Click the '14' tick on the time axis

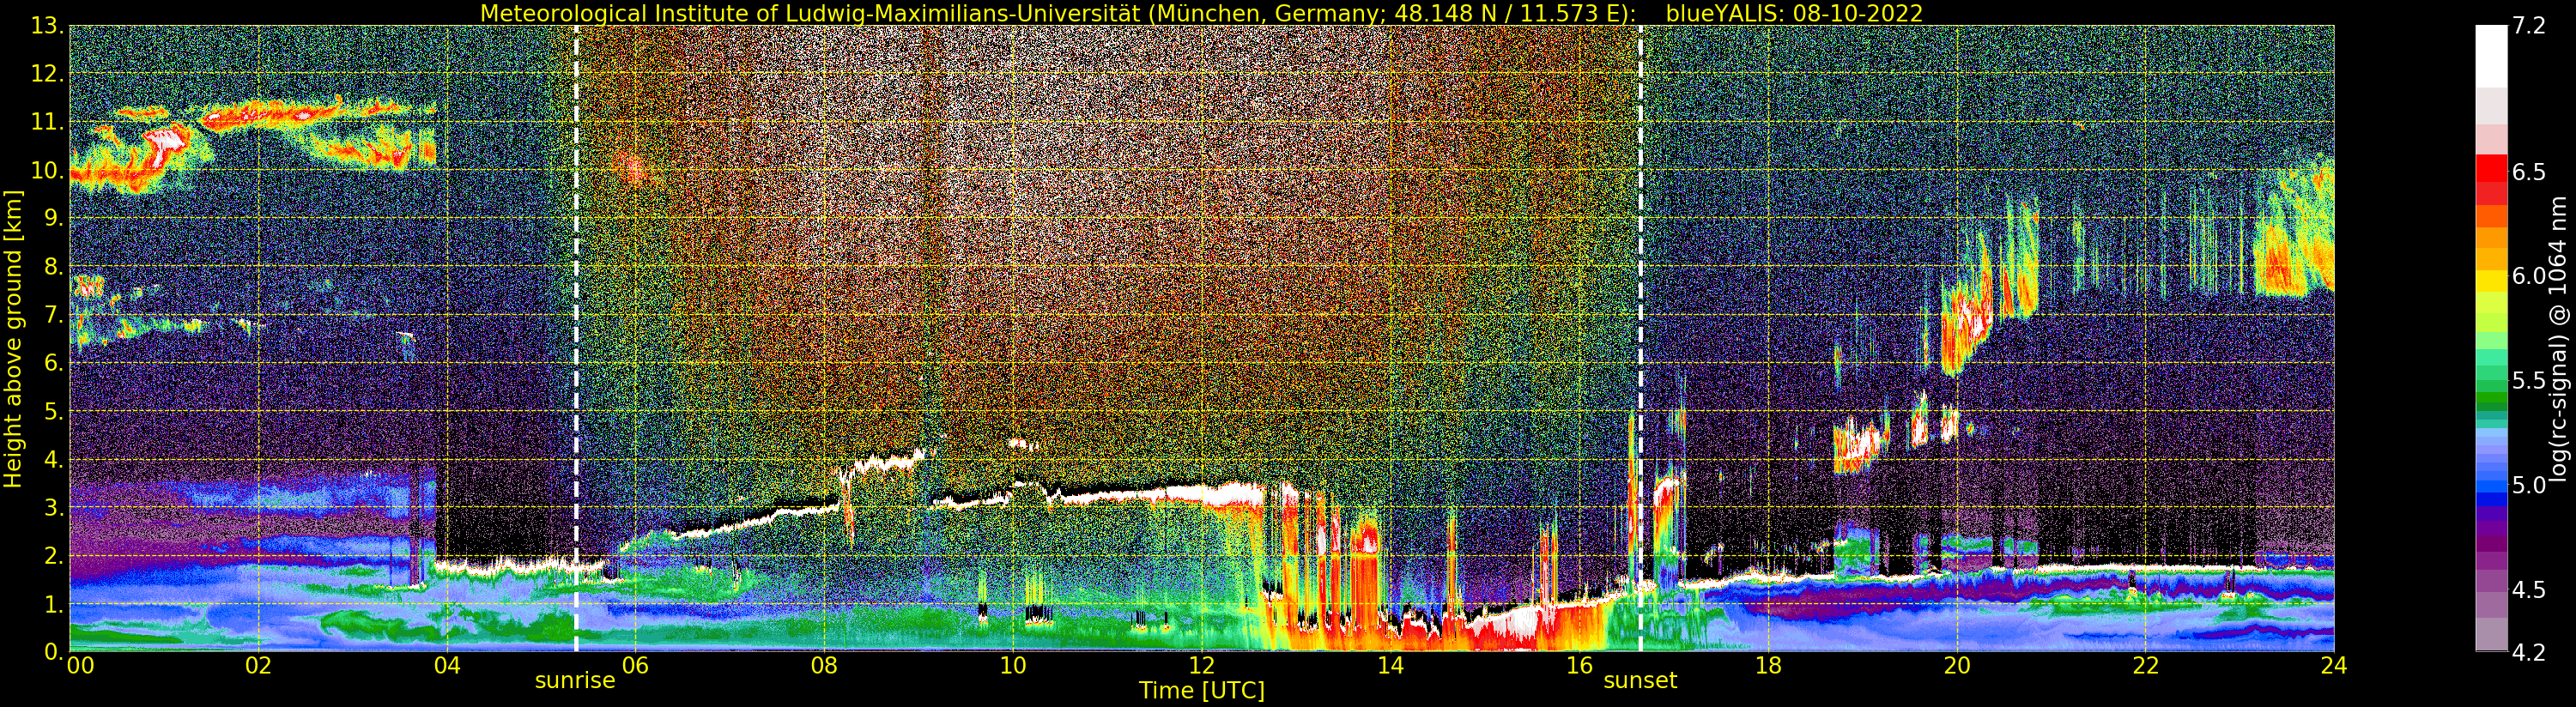(1390, 666)
